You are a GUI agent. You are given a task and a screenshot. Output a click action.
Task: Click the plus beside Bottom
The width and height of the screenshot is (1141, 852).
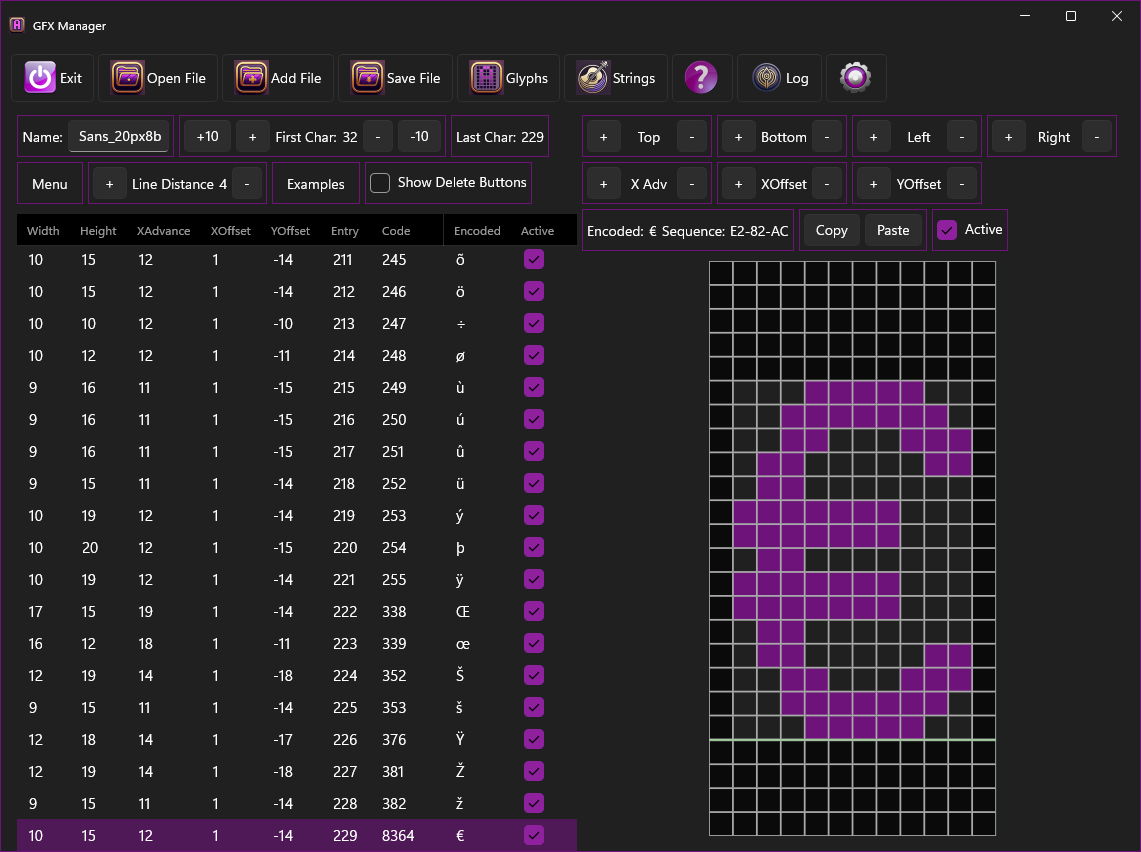738,137
